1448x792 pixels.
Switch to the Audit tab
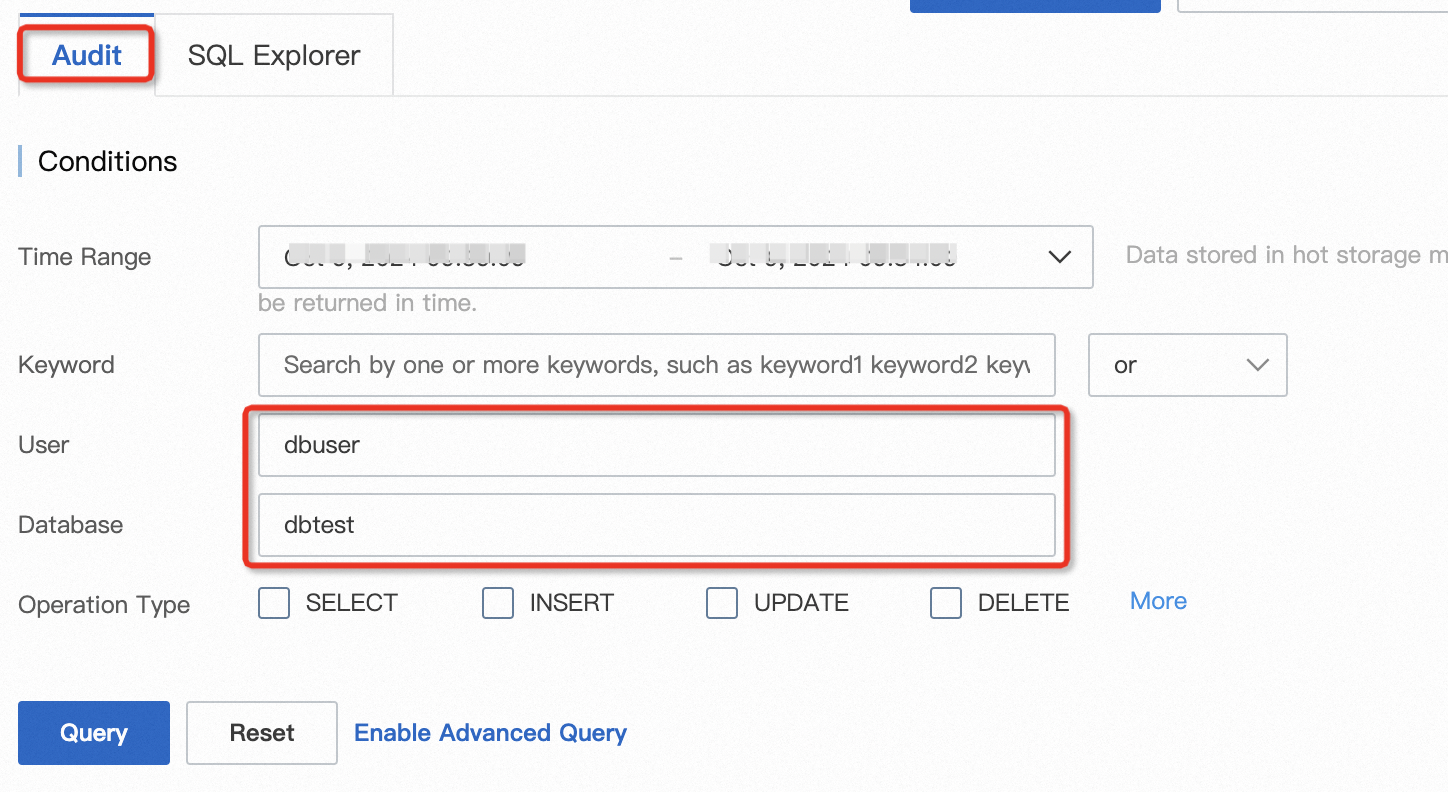[x=87, y=55]
